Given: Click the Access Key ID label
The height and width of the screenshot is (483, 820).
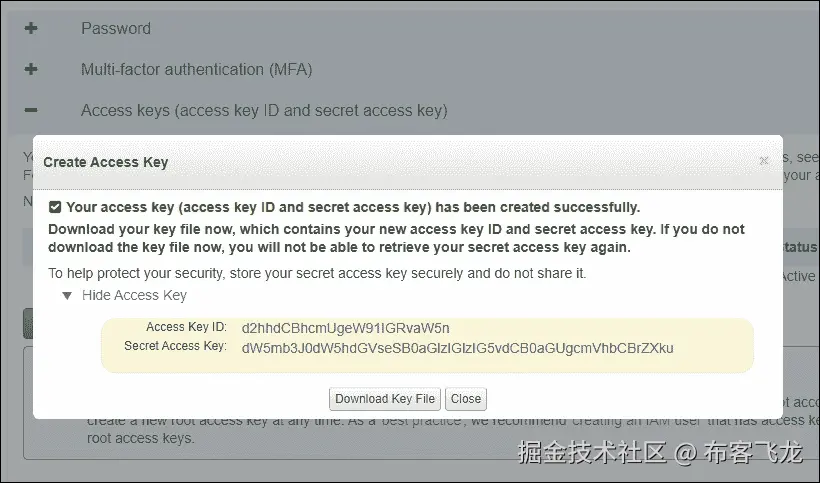Looking at the screenshot, I should point(186,327).
